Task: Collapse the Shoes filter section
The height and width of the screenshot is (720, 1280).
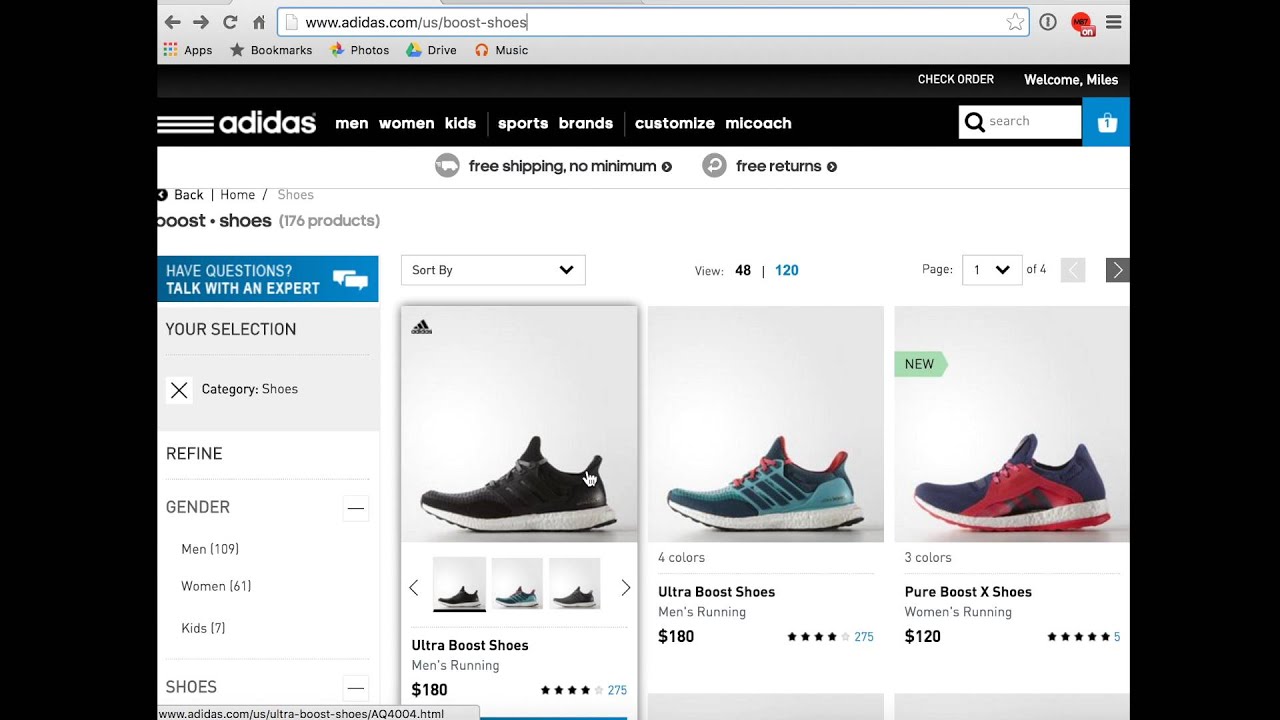Action: pyautogui.click(x=355, y=688)
